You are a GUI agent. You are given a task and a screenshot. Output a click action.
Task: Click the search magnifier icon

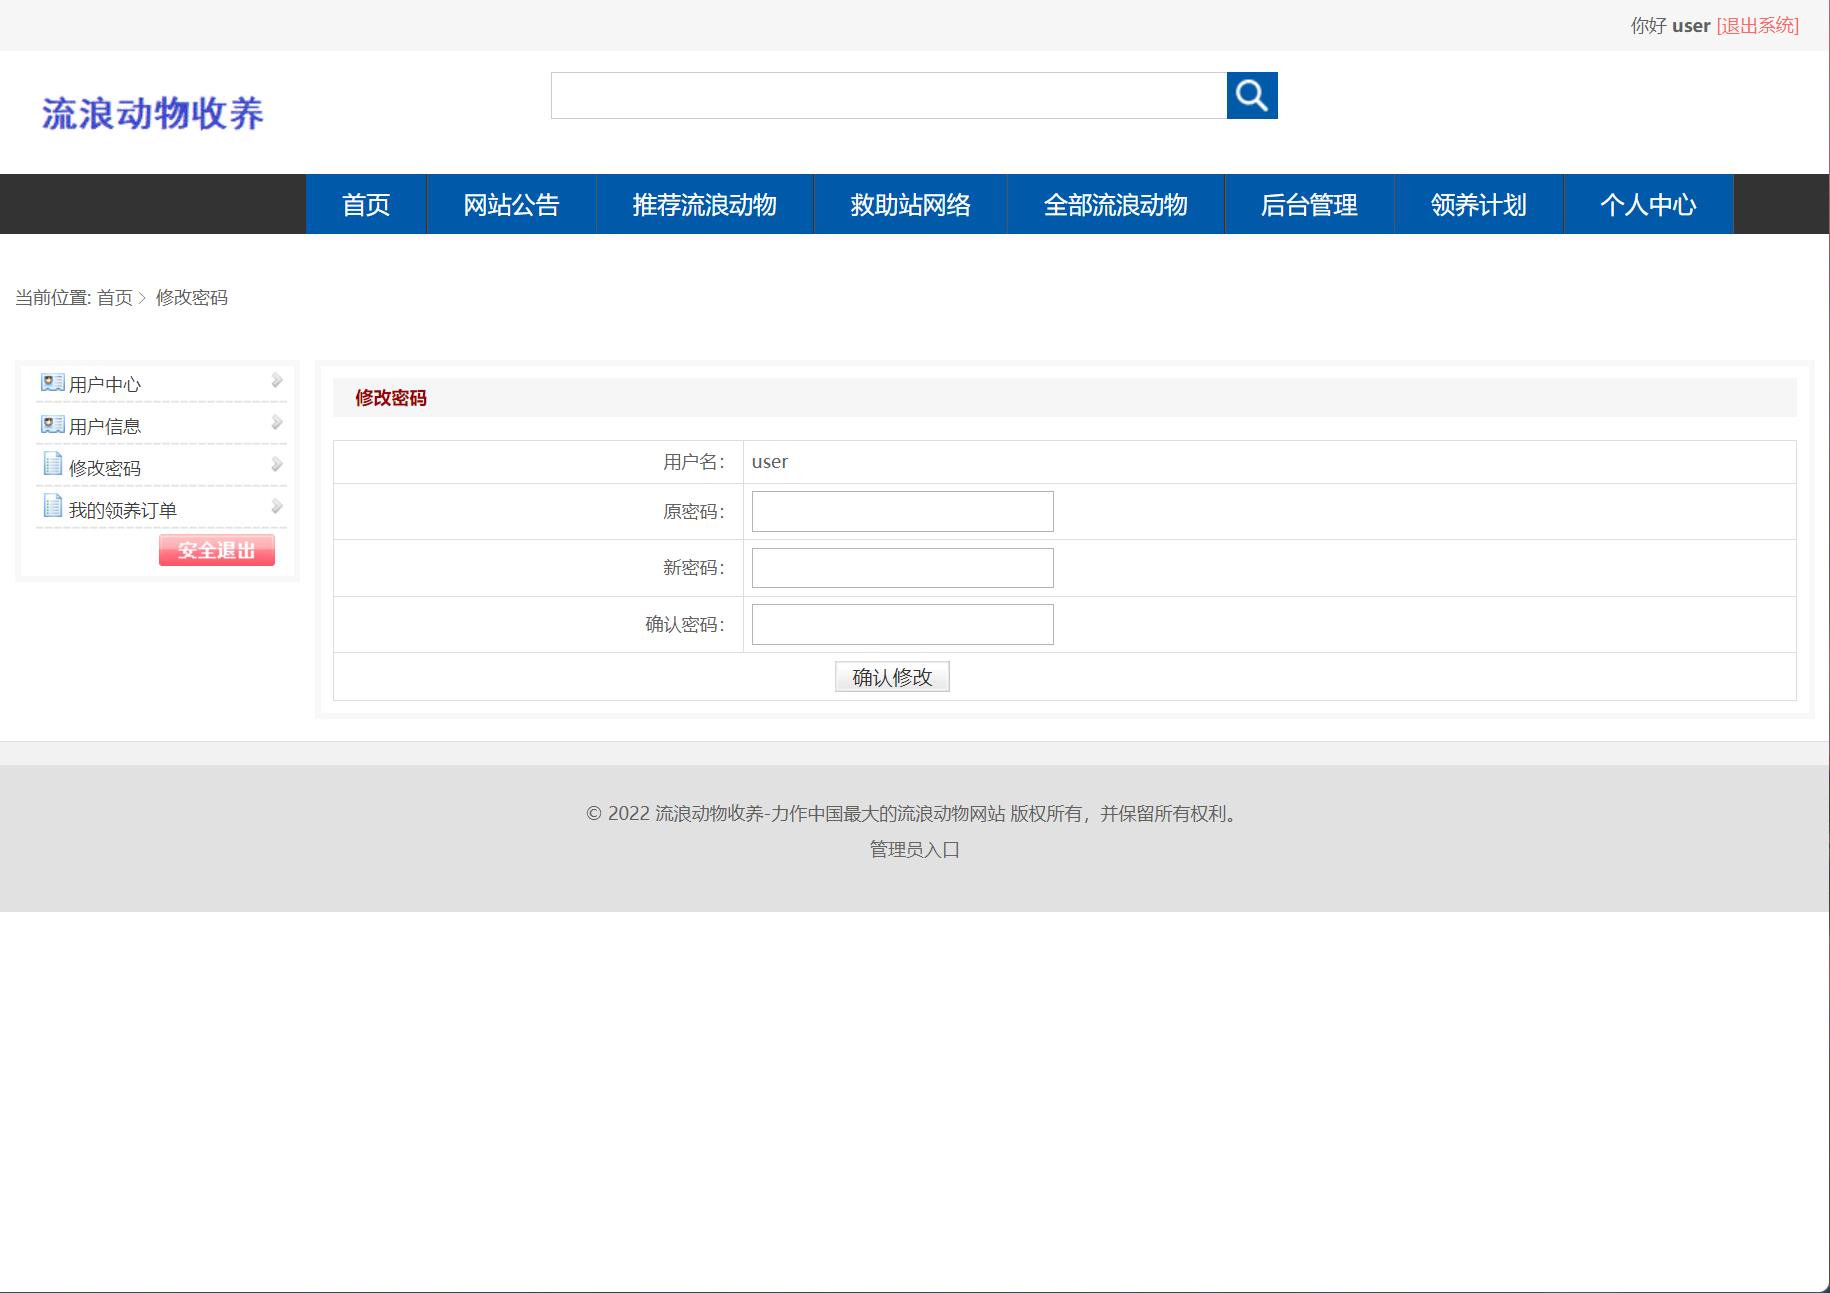1252,96
